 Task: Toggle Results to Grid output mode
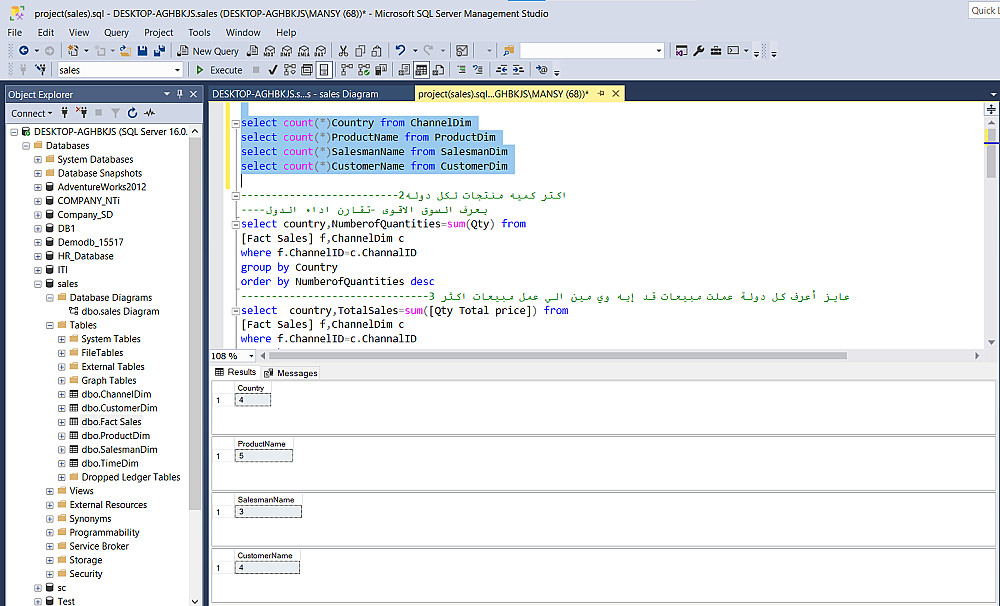(x=421, y=70)
